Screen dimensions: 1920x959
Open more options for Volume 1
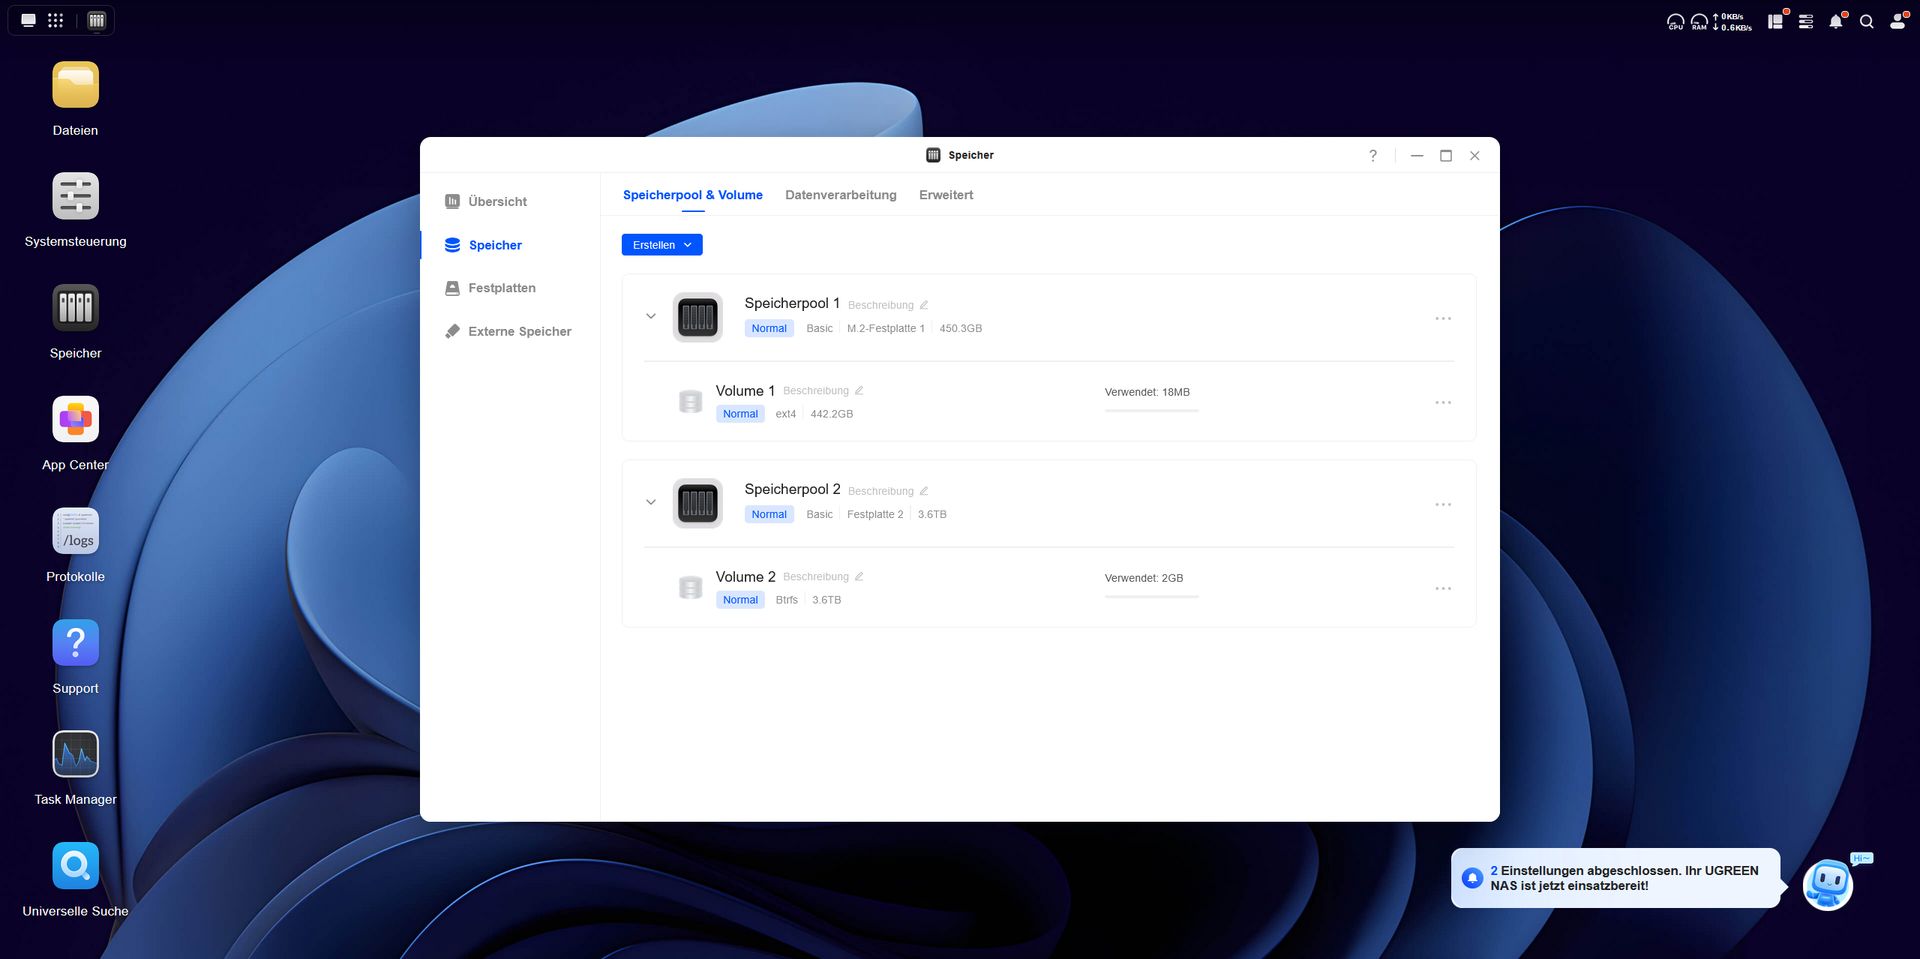tap(1443, 402)
